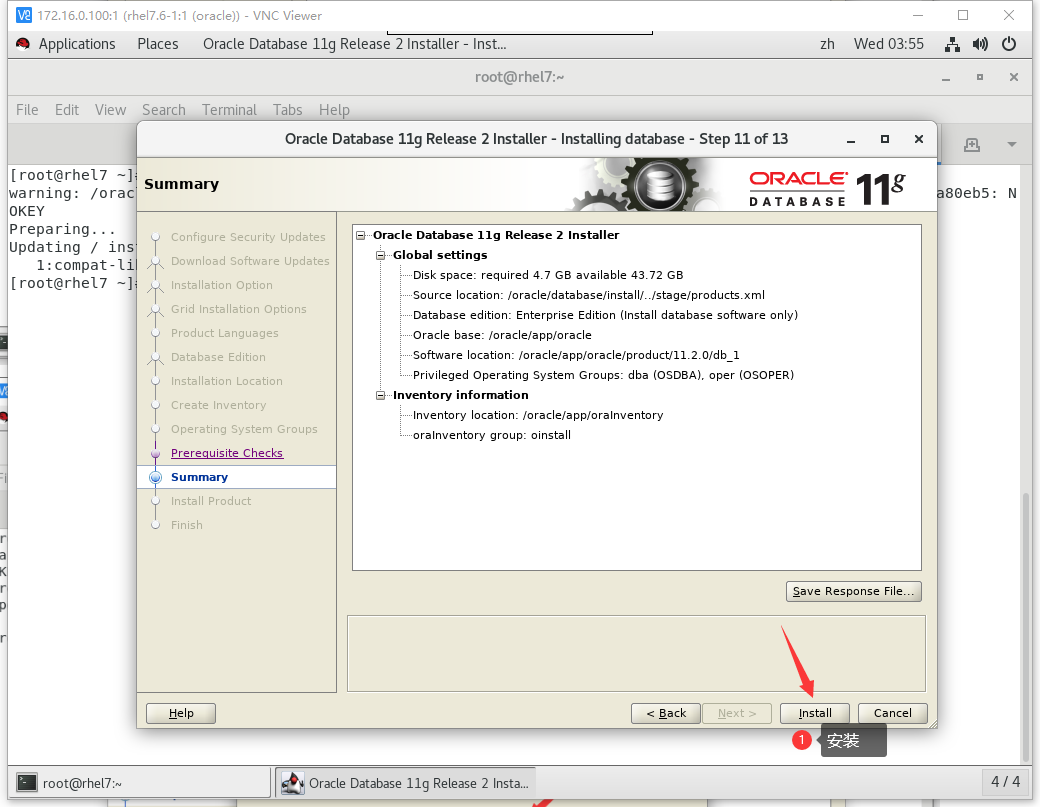
Task: Click the clock showing Wed 03:55
Action: point(889,44)
